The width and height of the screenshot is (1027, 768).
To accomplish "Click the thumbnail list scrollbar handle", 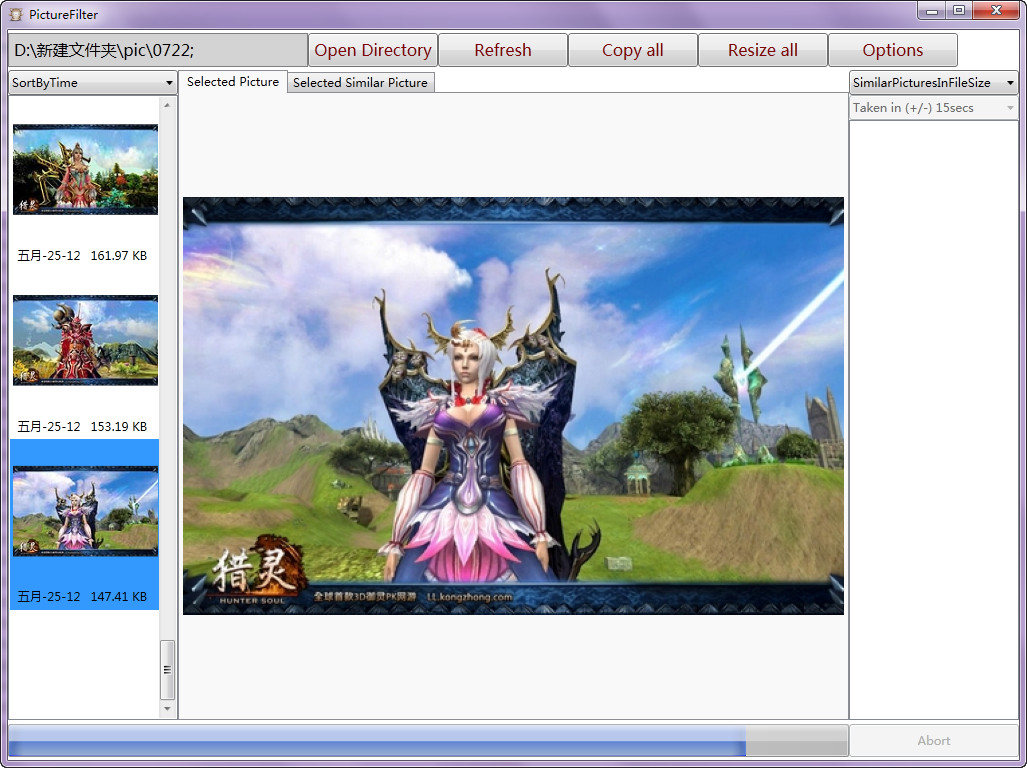I will point(168,670).
